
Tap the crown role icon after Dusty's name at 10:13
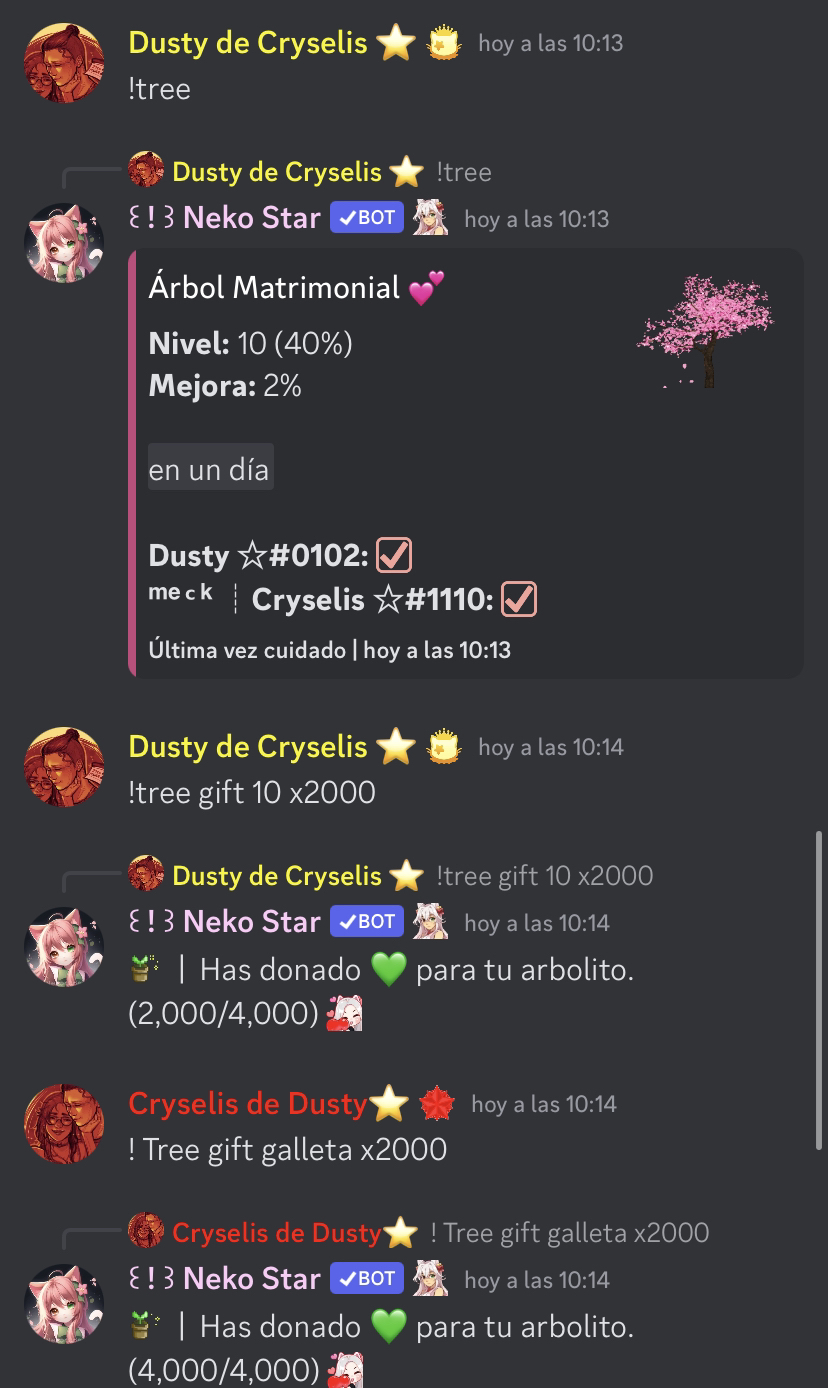[x=444, y=44]
